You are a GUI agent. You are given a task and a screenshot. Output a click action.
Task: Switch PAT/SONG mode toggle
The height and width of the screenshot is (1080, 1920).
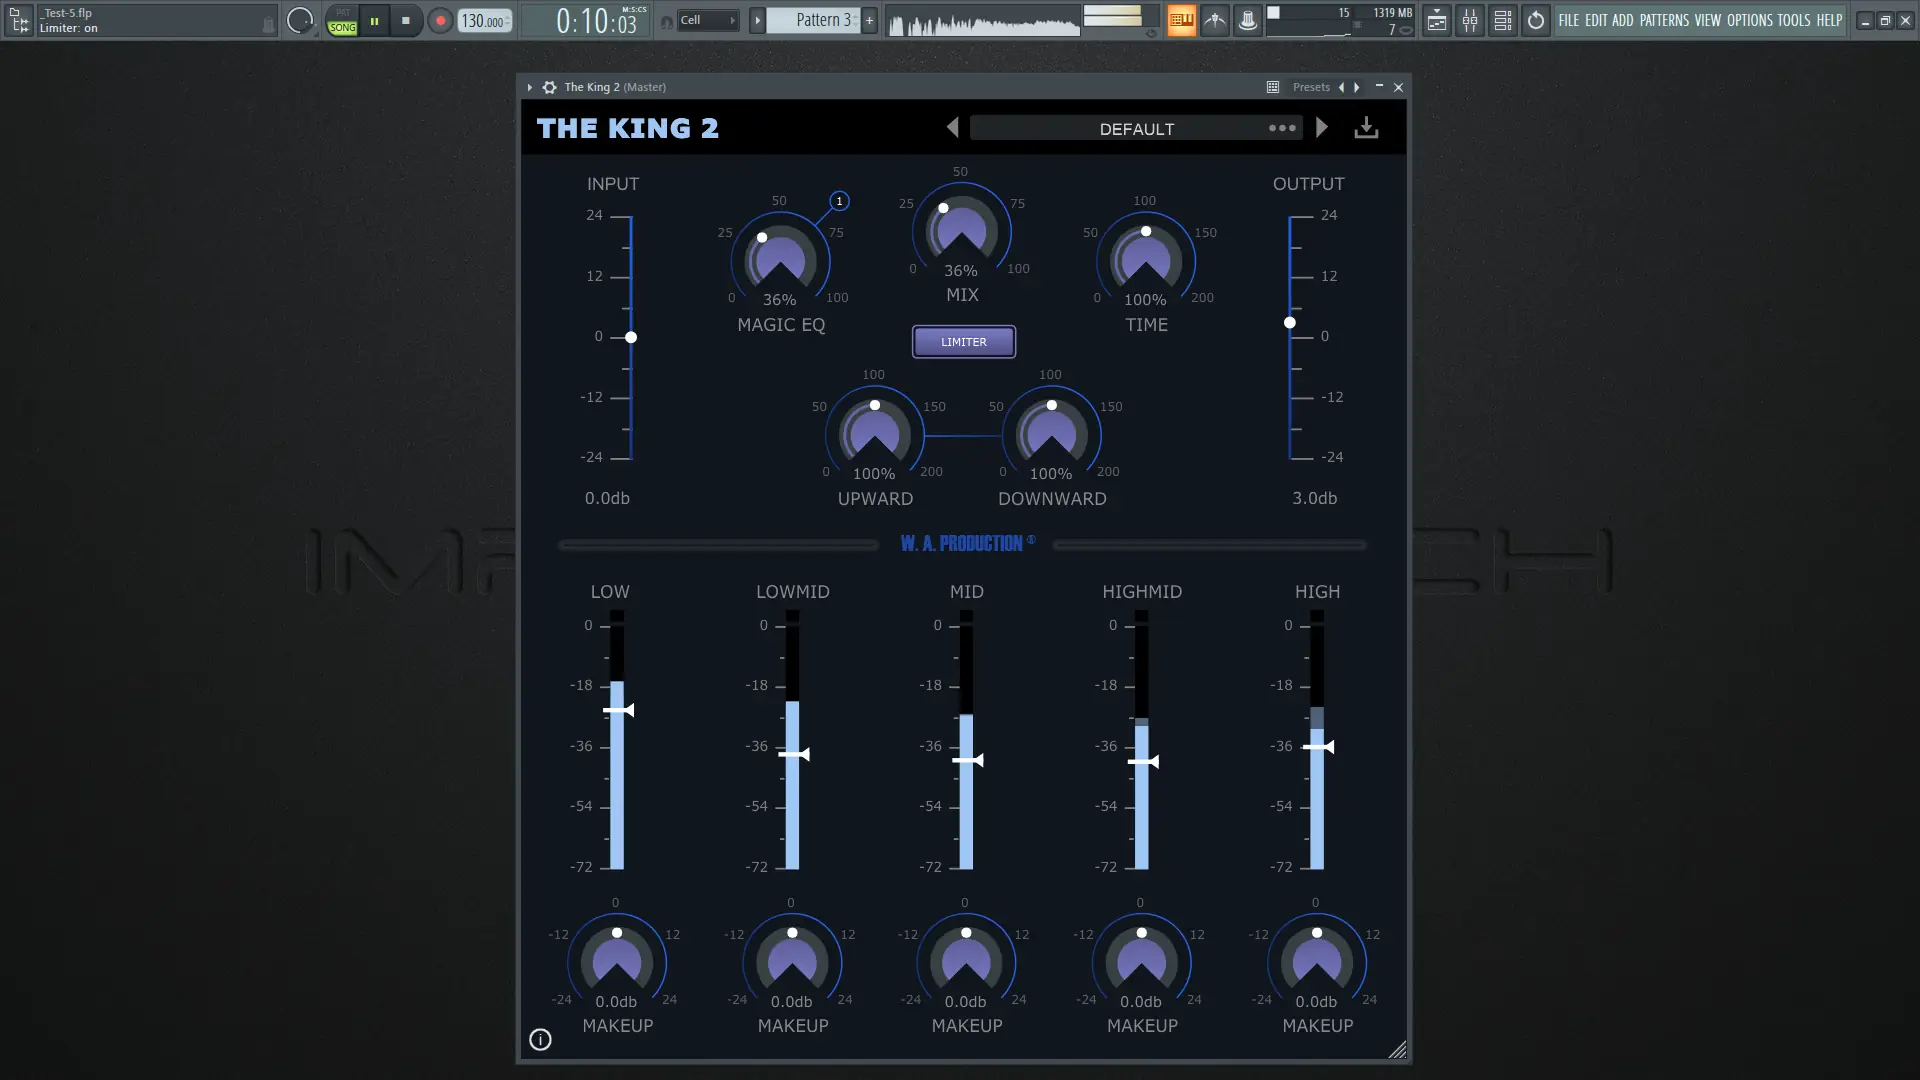click(x=342, y=20)
